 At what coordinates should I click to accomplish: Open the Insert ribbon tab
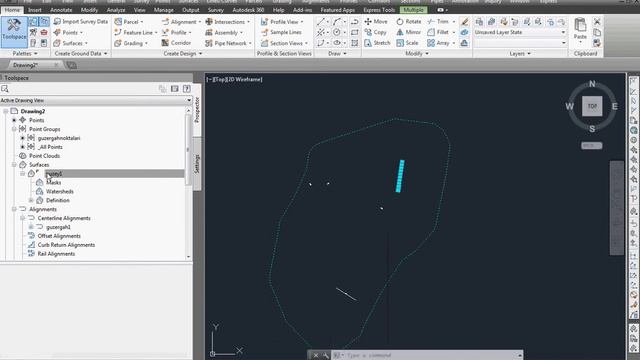click(x=35, y=10)
